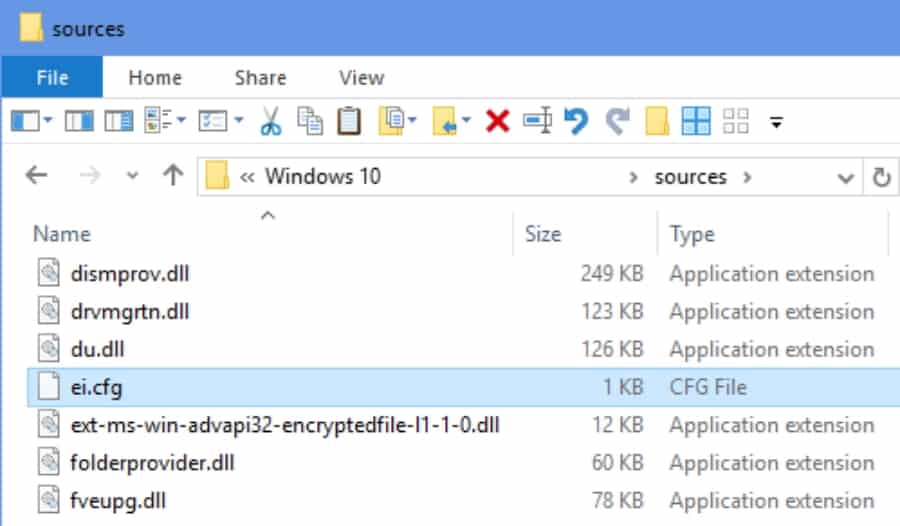Go back with the Back arrow

pos(37,175)
